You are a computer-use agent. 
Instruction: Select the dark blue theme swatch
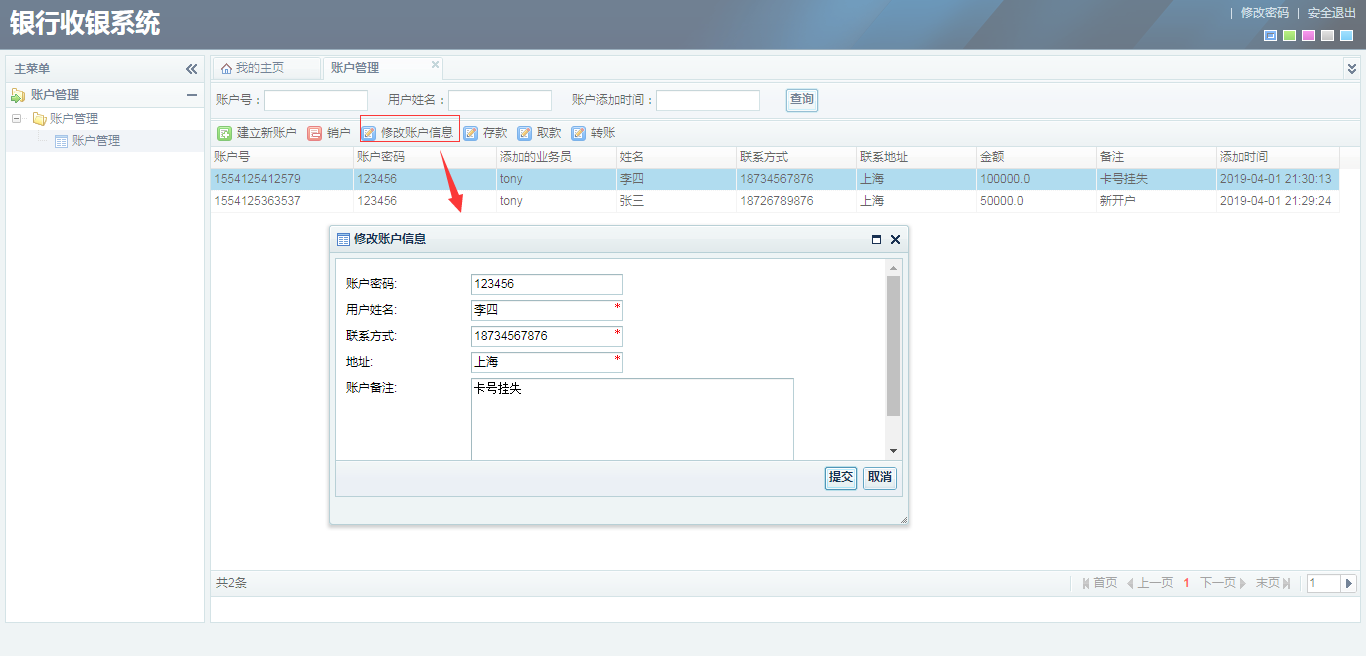click(1271, 36)
